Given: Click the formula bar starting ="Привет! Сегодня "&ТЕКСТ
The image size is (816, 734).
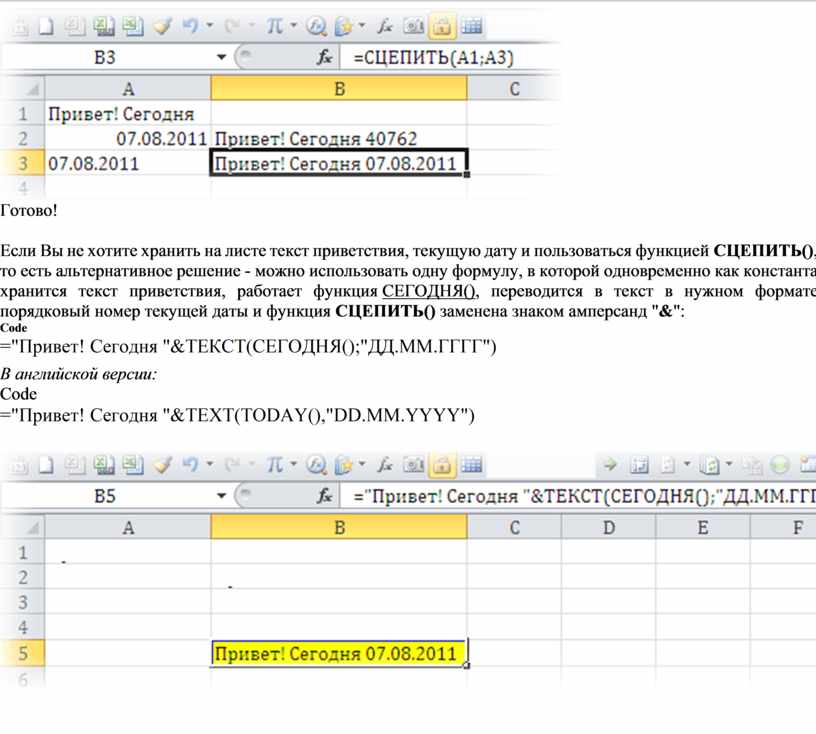Looking at the screenshot, I should click(578, 496).
